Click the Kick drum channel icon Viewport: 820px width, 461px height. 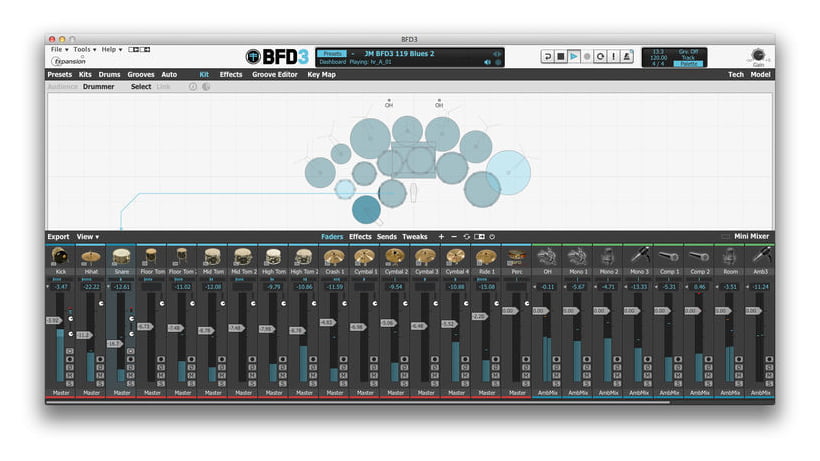(61, 257)
